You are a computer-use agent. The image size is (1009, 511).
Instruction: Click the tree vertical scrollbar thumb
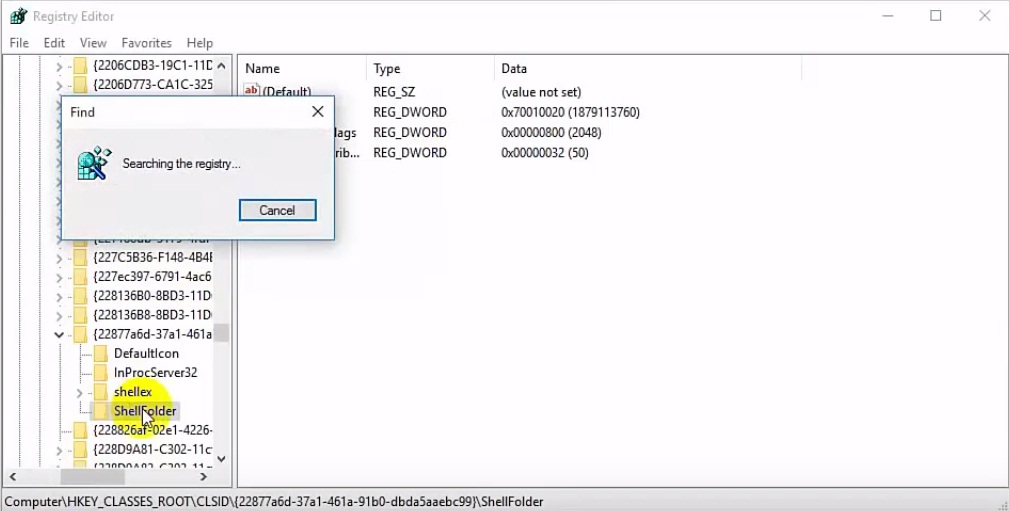pos(221,333)
